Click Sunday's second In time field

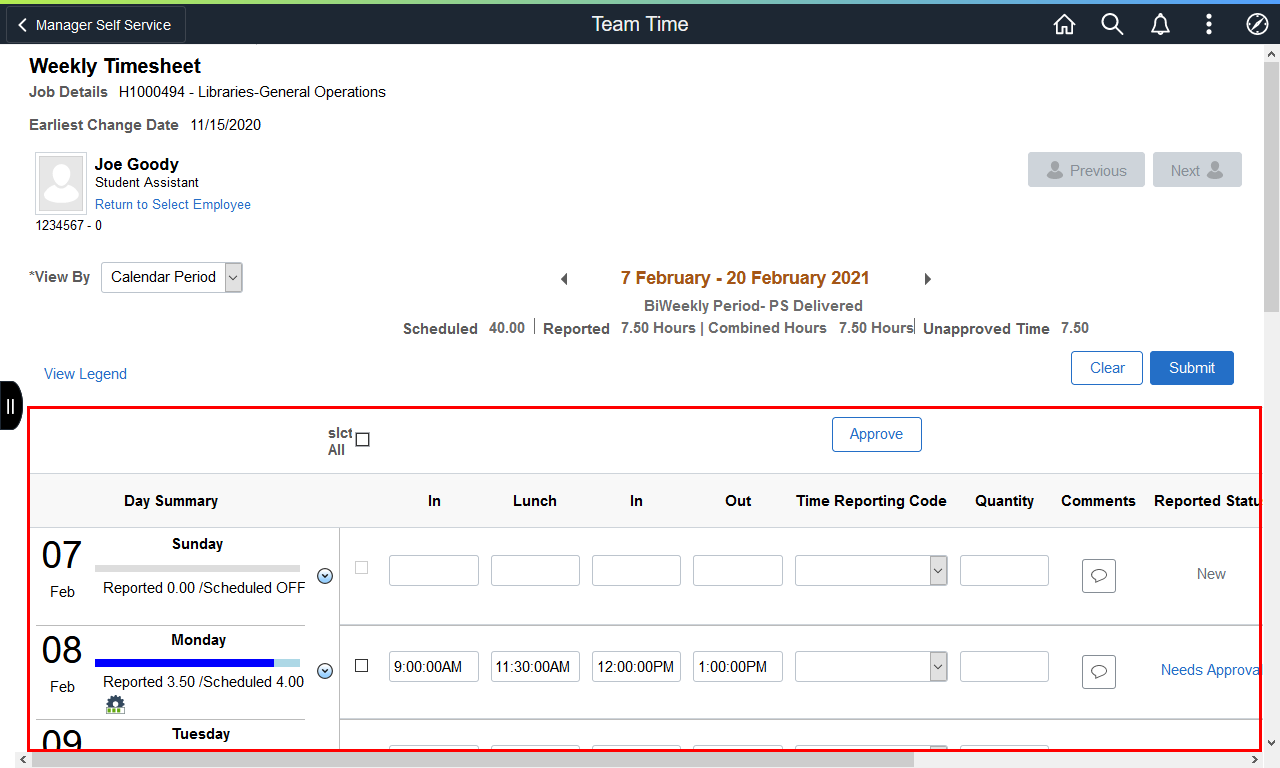636,571
